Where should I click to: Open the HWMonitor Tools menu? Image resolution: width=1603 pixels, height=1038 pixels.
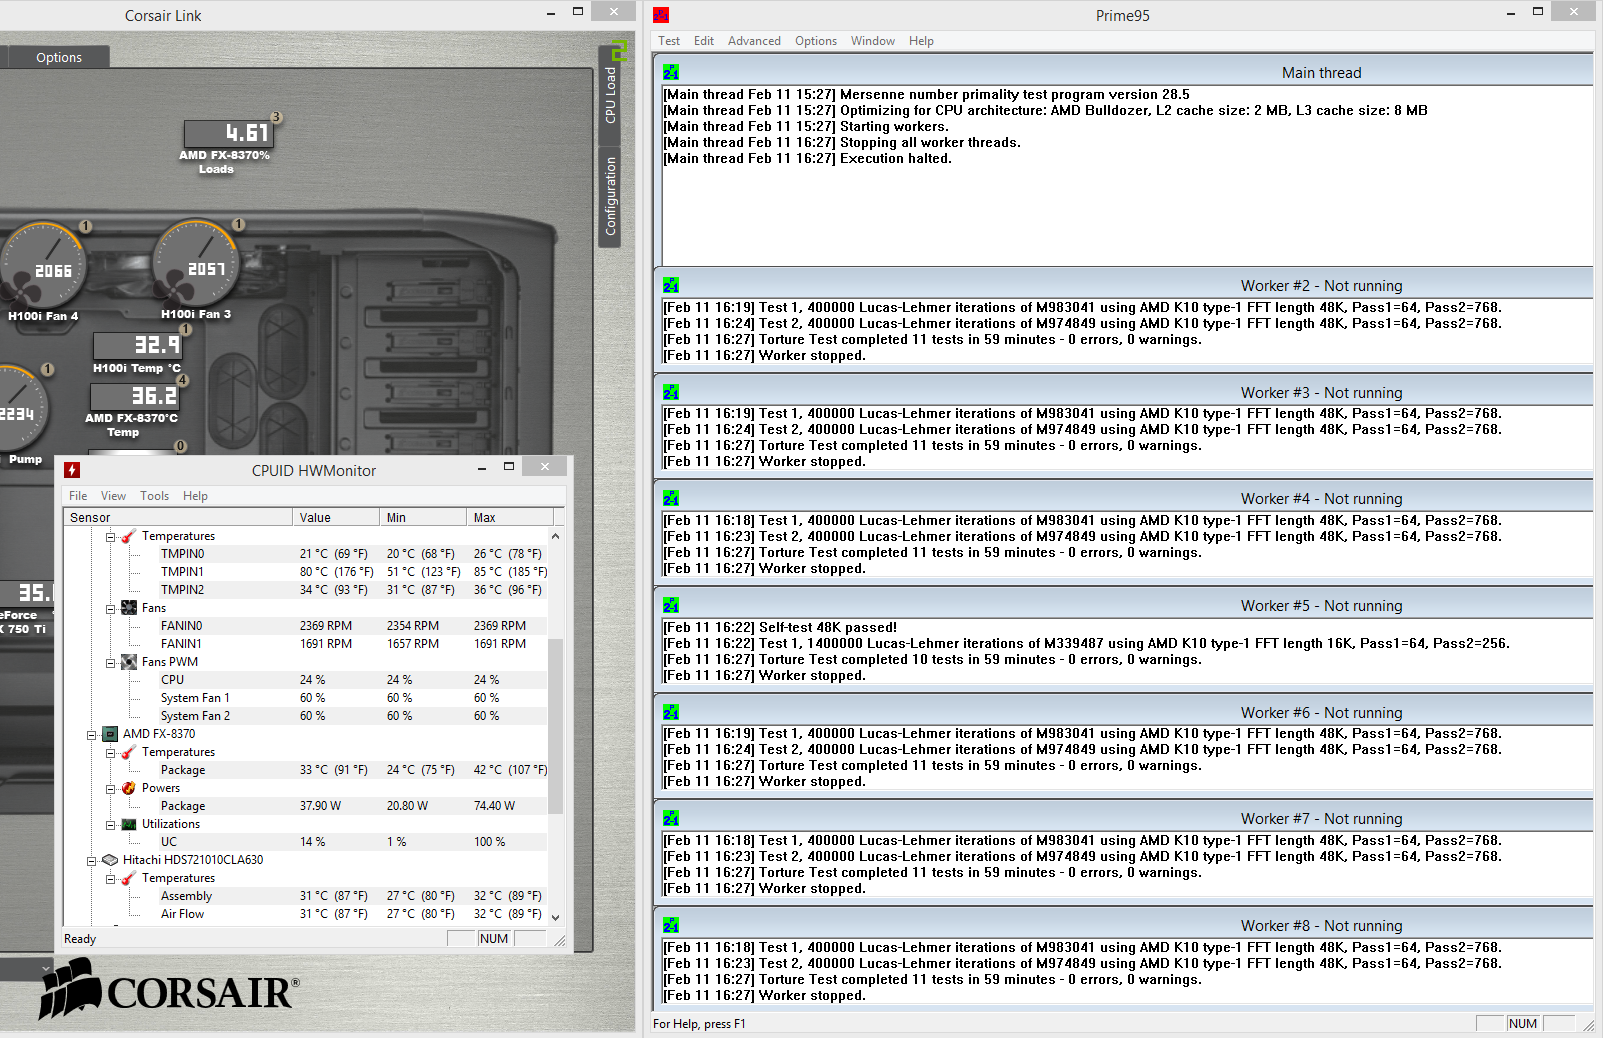tap(154, 496)
